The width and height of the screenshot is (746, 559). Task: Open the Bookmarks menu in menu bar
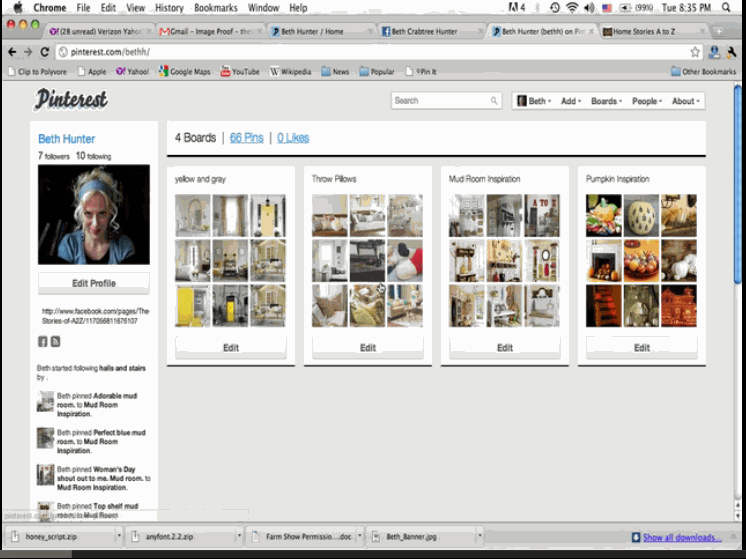click(x=215, y=8)
